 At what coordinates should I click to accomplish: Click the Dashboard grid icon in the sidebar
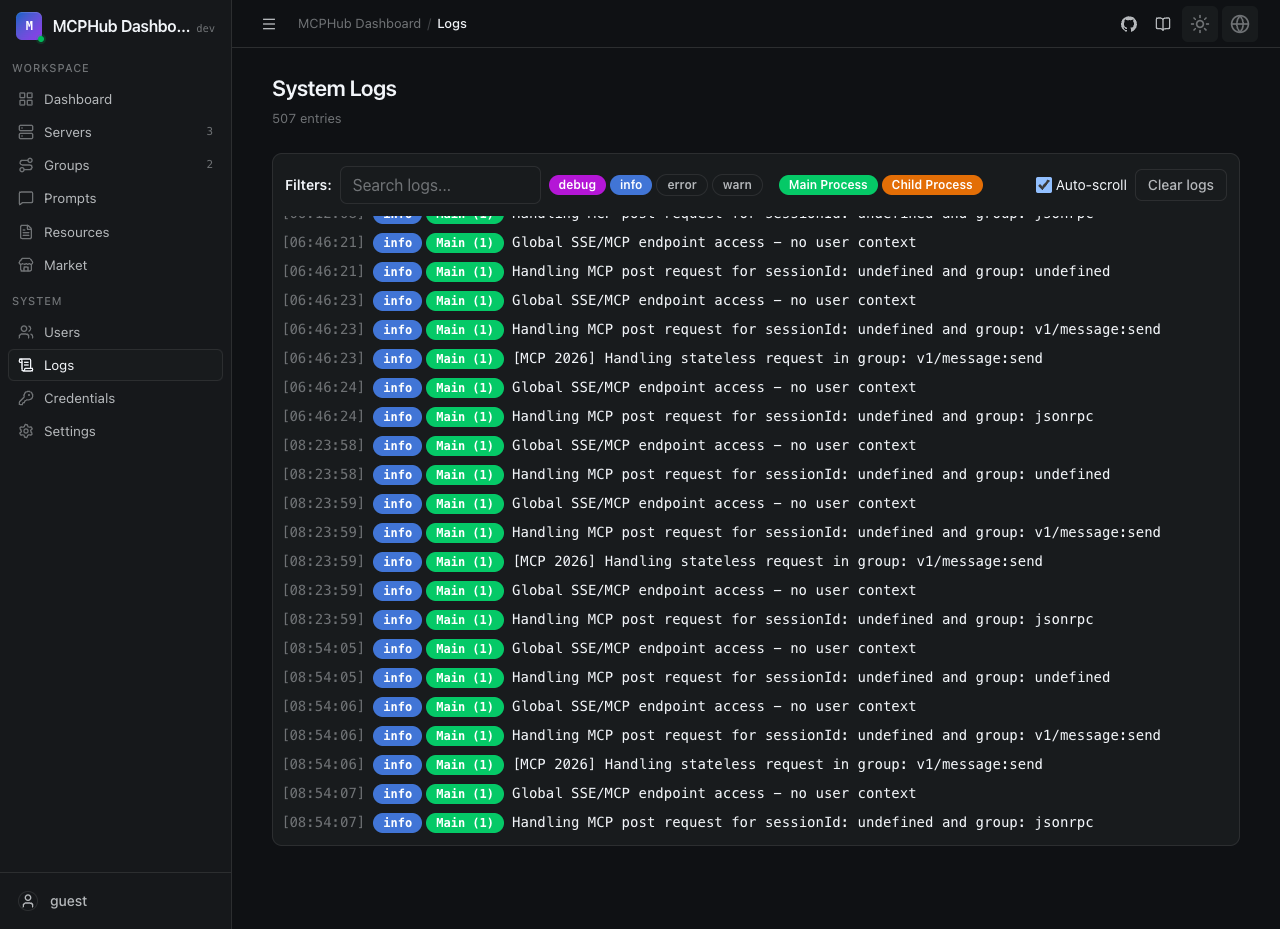(26, 99)
